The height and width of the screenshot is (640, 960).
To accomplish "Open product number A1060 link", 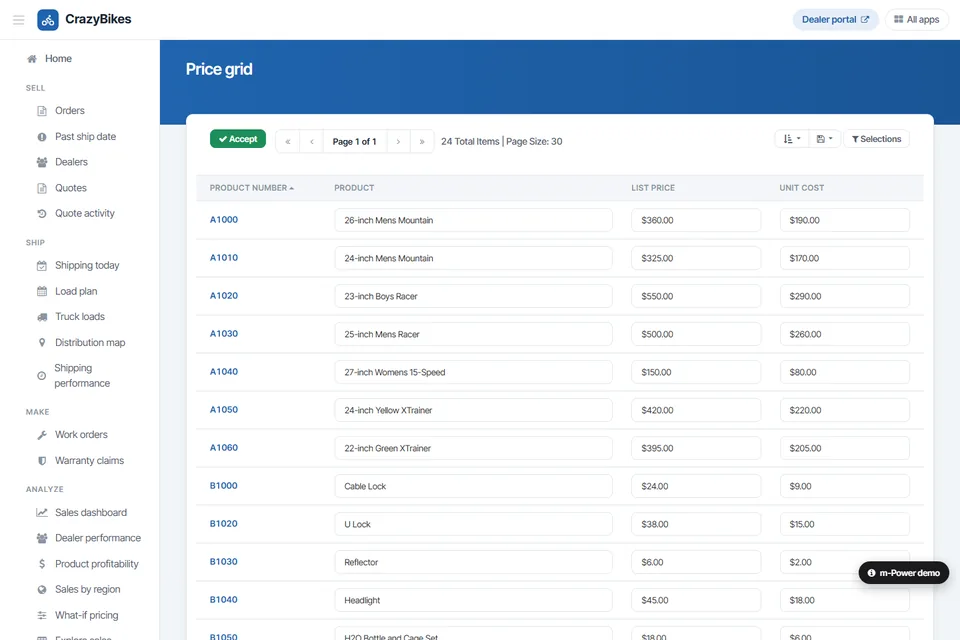I will tap(223, 448).
